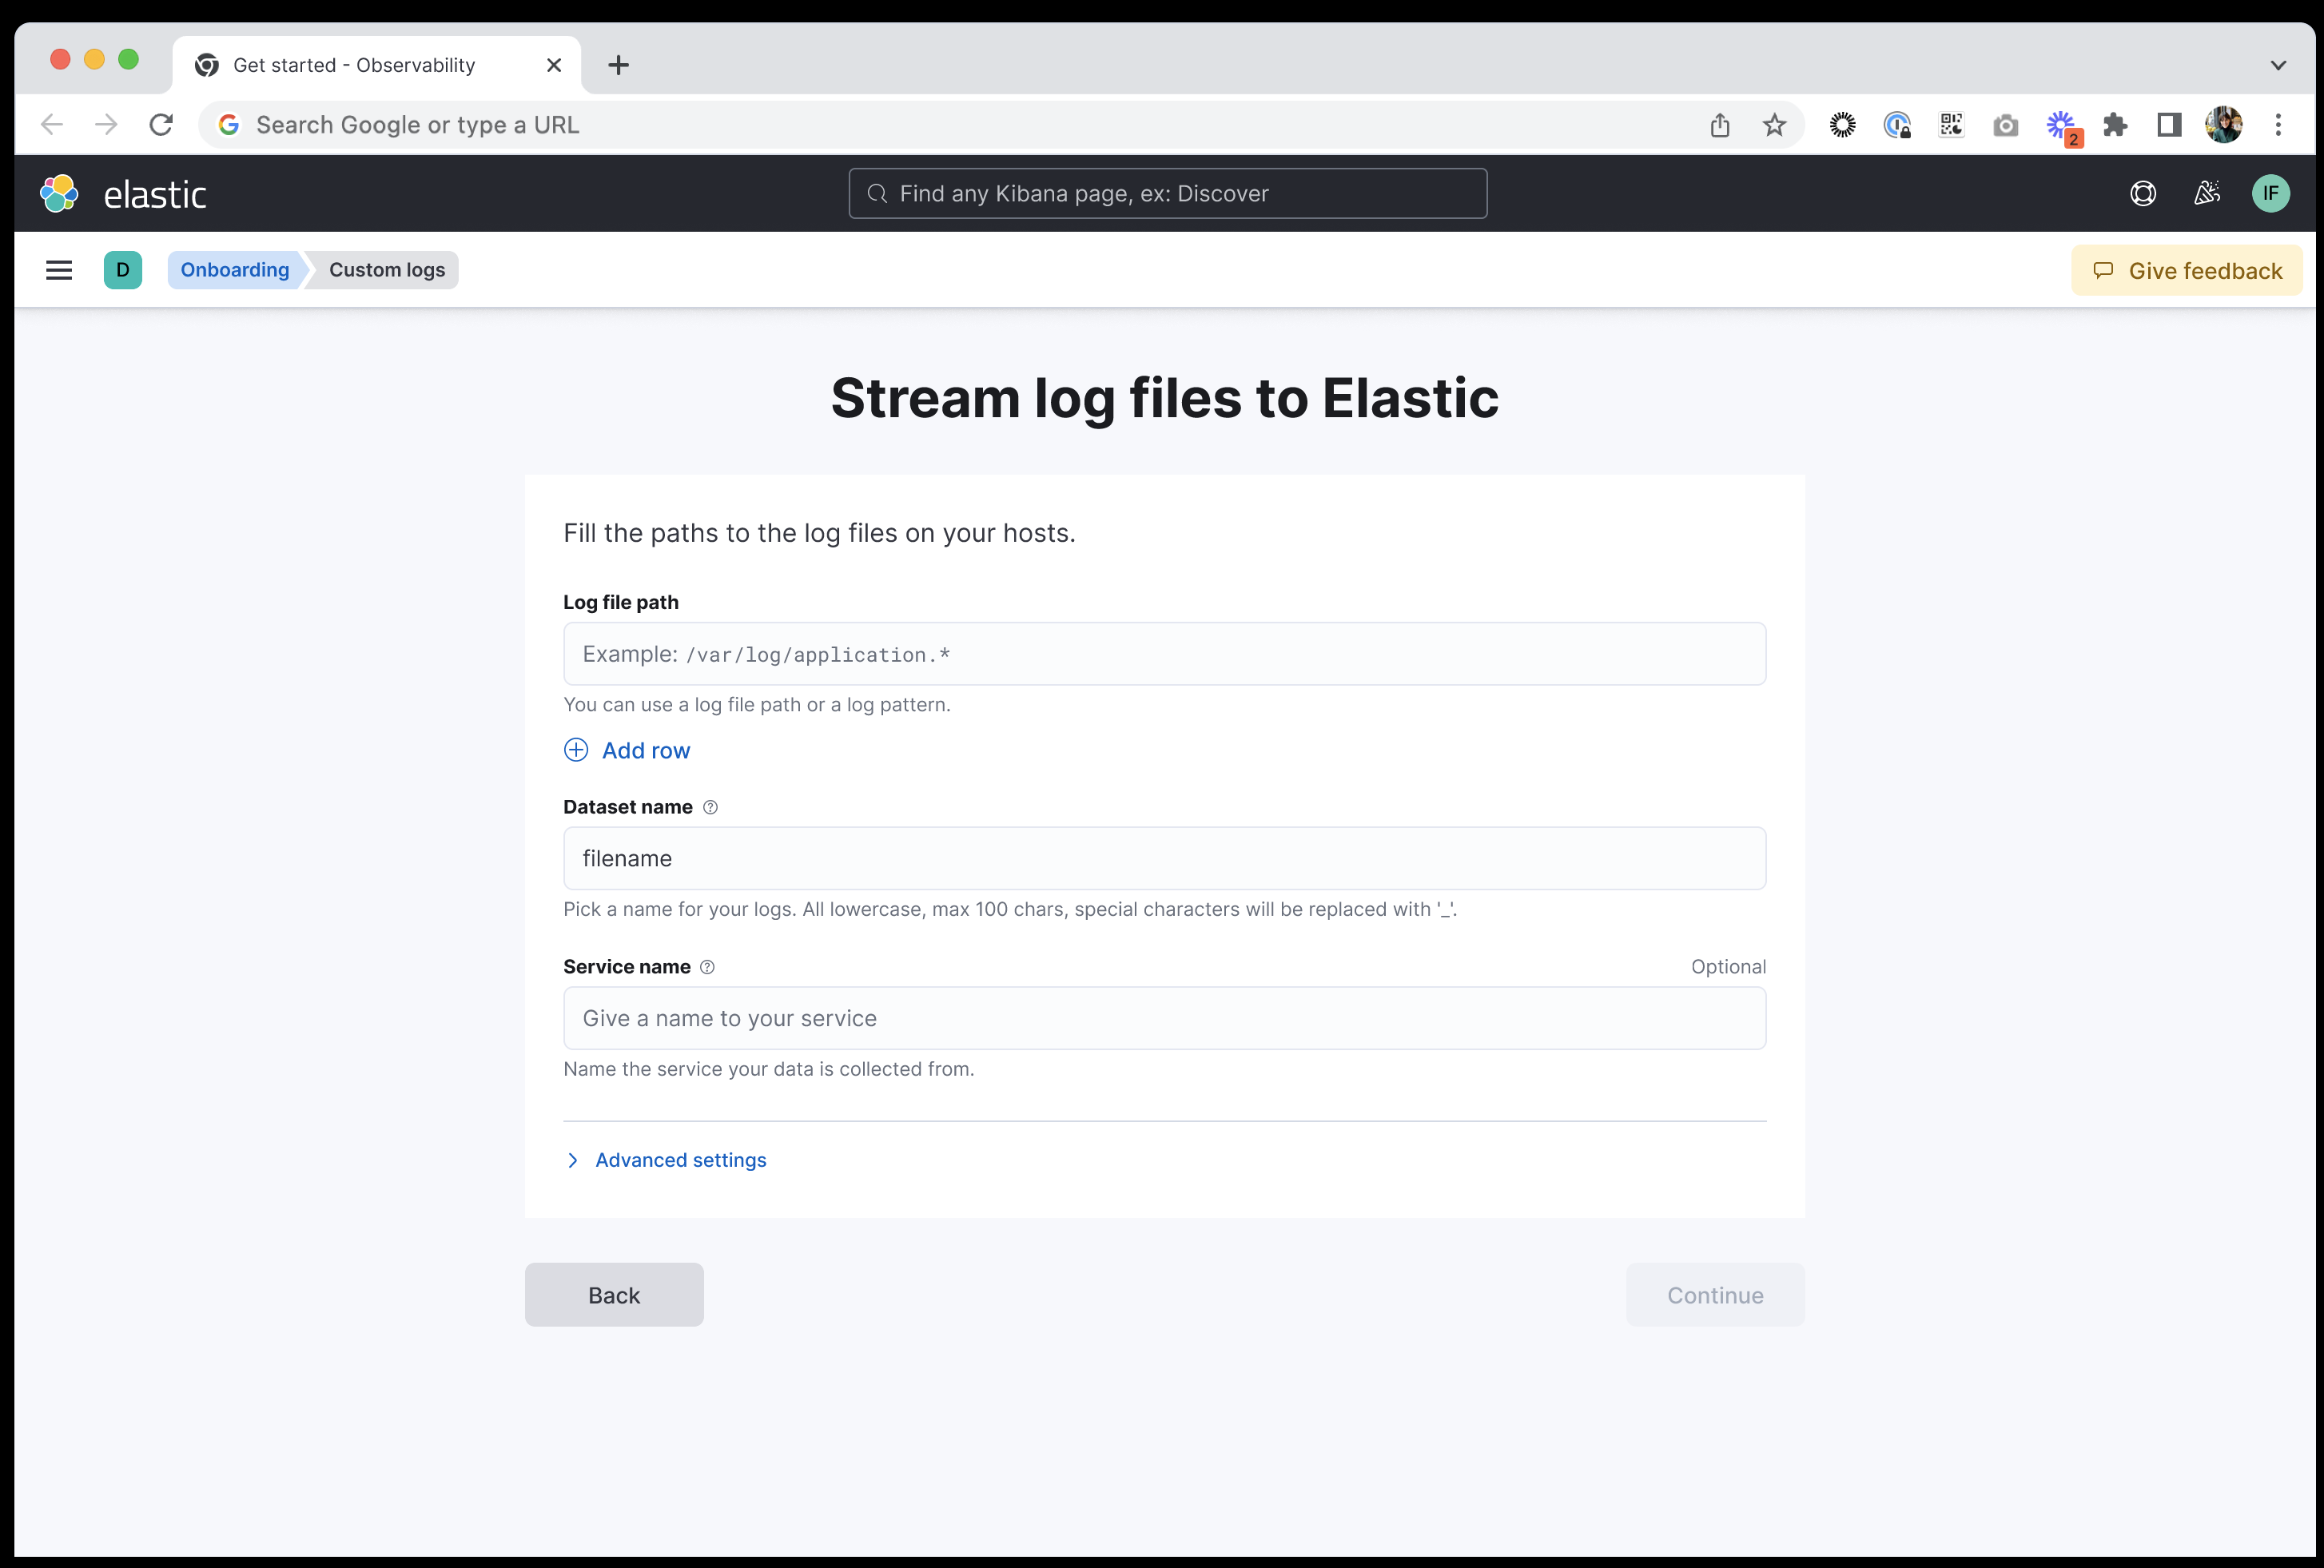Select the Get started - Observability tab
Image resolution: width=2324 pixels, height=1568 pixels.
point(354,65)
